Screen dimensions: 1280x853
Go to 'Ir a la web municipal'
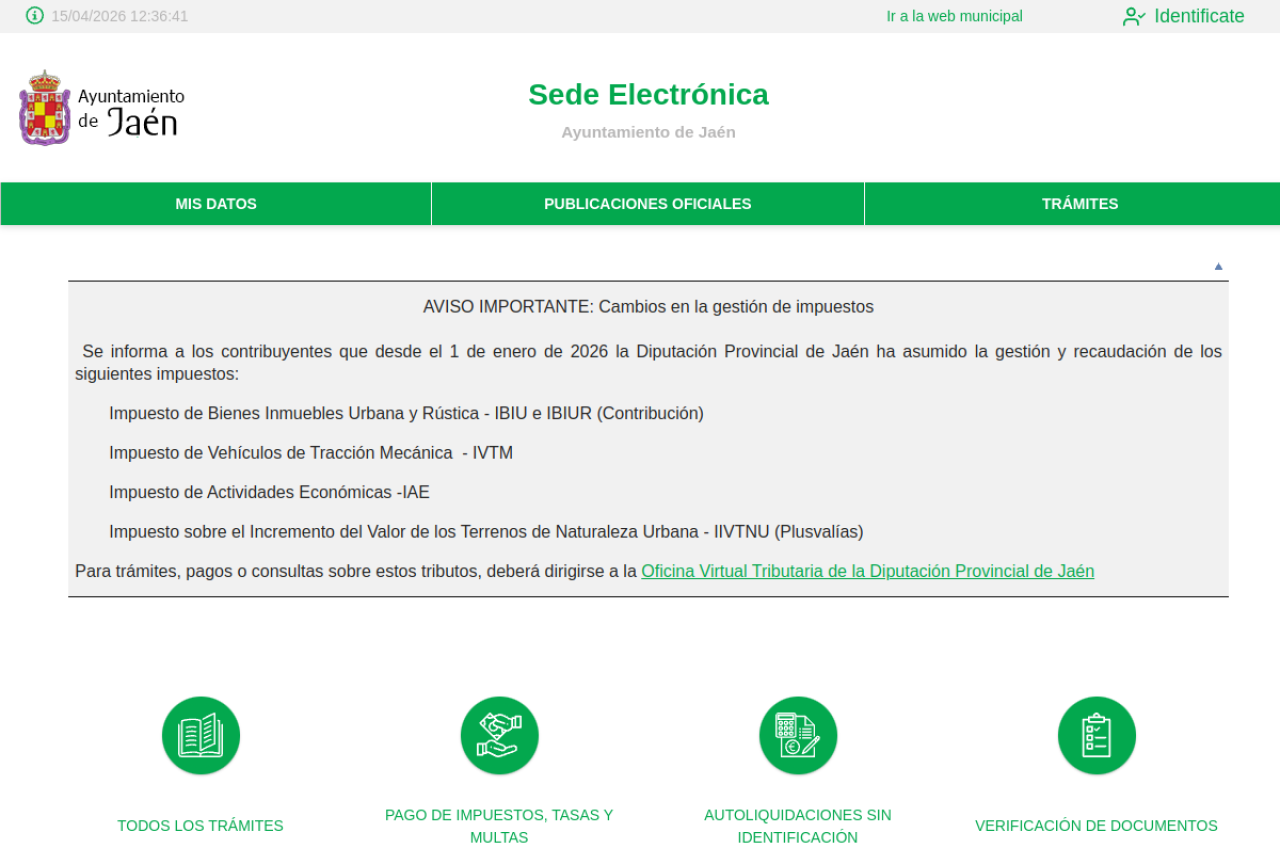coord(954,16)
